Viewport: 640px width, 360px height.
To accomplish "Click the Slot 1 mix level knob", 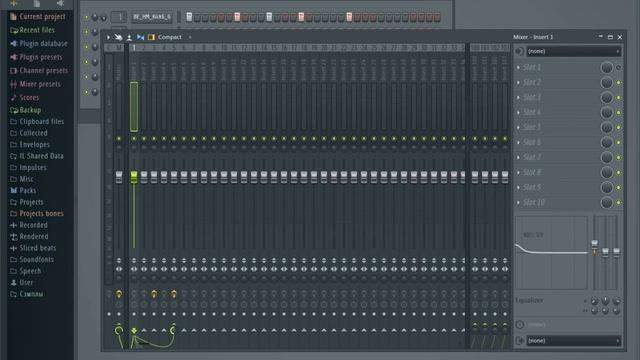I will click(x=607, y=67).
